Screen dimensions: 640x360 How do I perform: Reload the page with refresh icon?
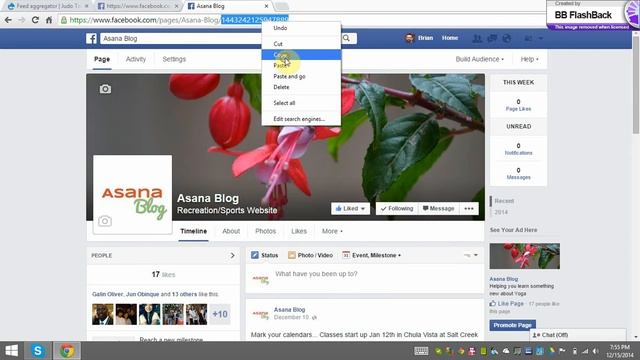point(35,20)
